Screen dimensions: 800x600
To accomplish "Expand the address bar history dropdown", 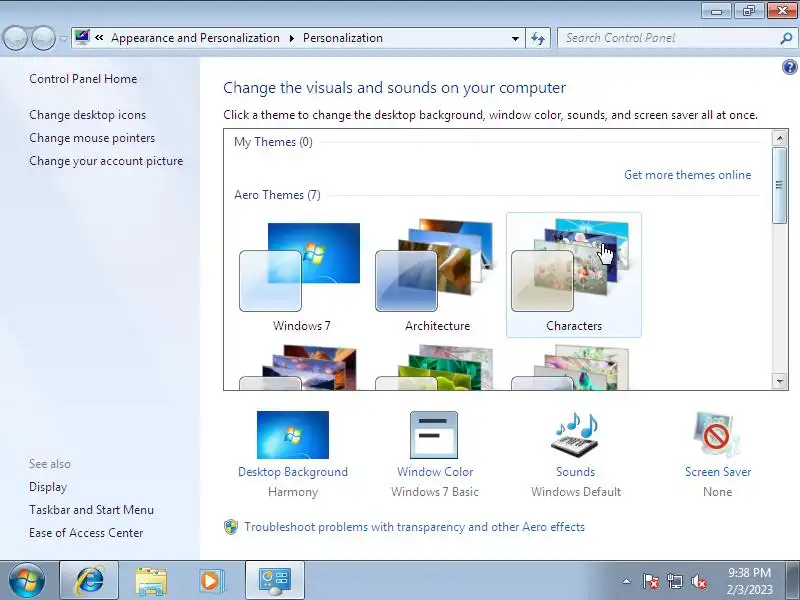I will point(515,38).
